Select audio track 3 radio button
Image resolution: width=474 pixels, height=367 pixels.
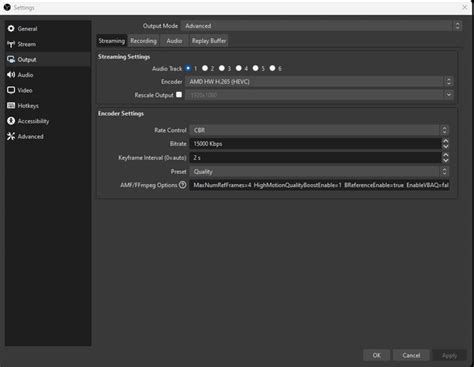222,68
